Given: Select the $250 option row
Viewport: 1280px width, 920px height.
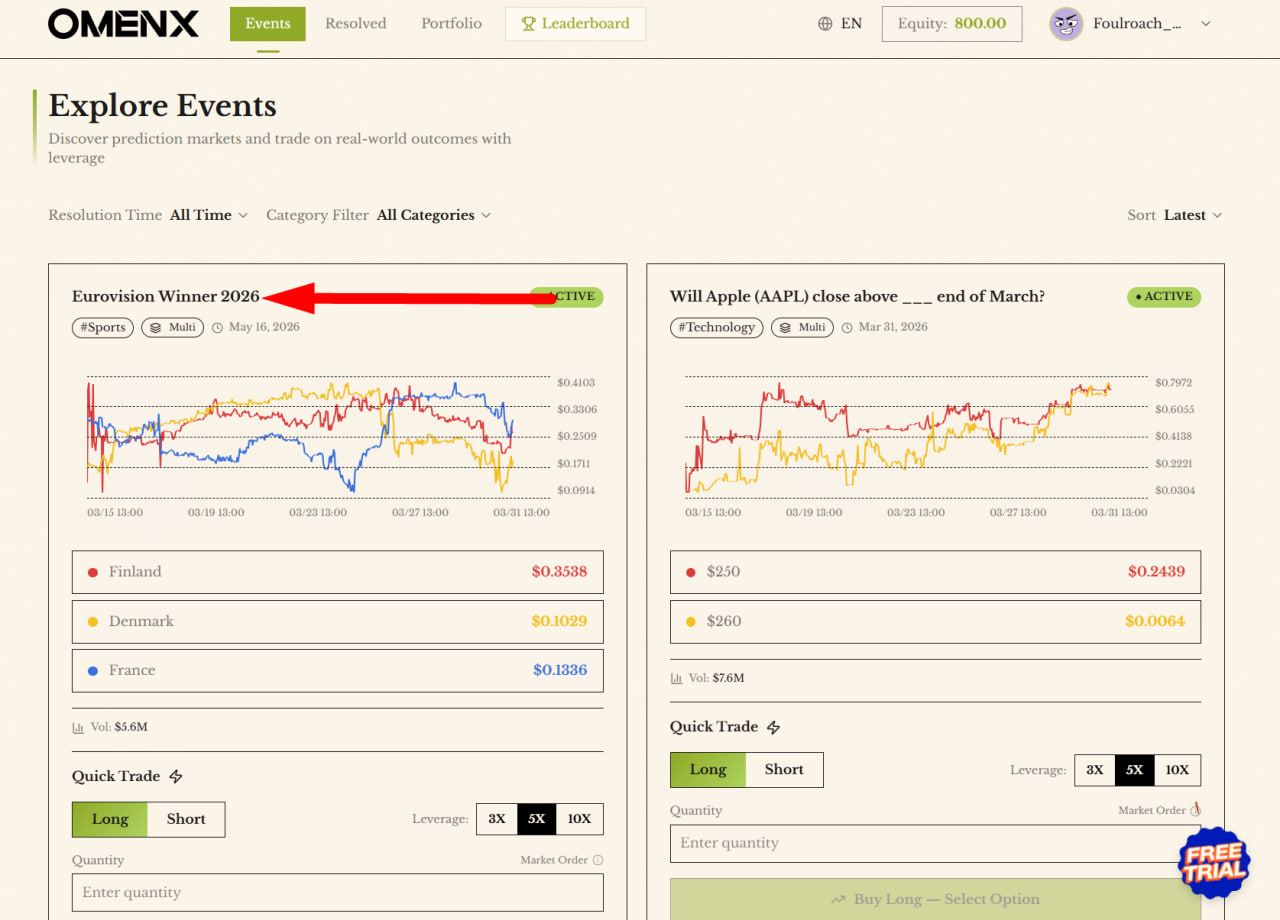Looking at the screenshot, I should 935,572.
